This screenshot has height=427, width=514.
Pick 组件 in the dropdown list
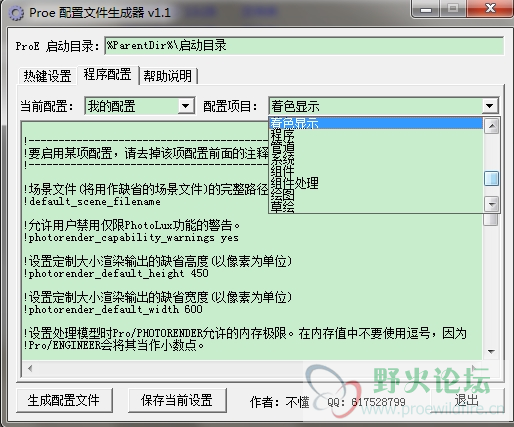click(x=376, y=171)
